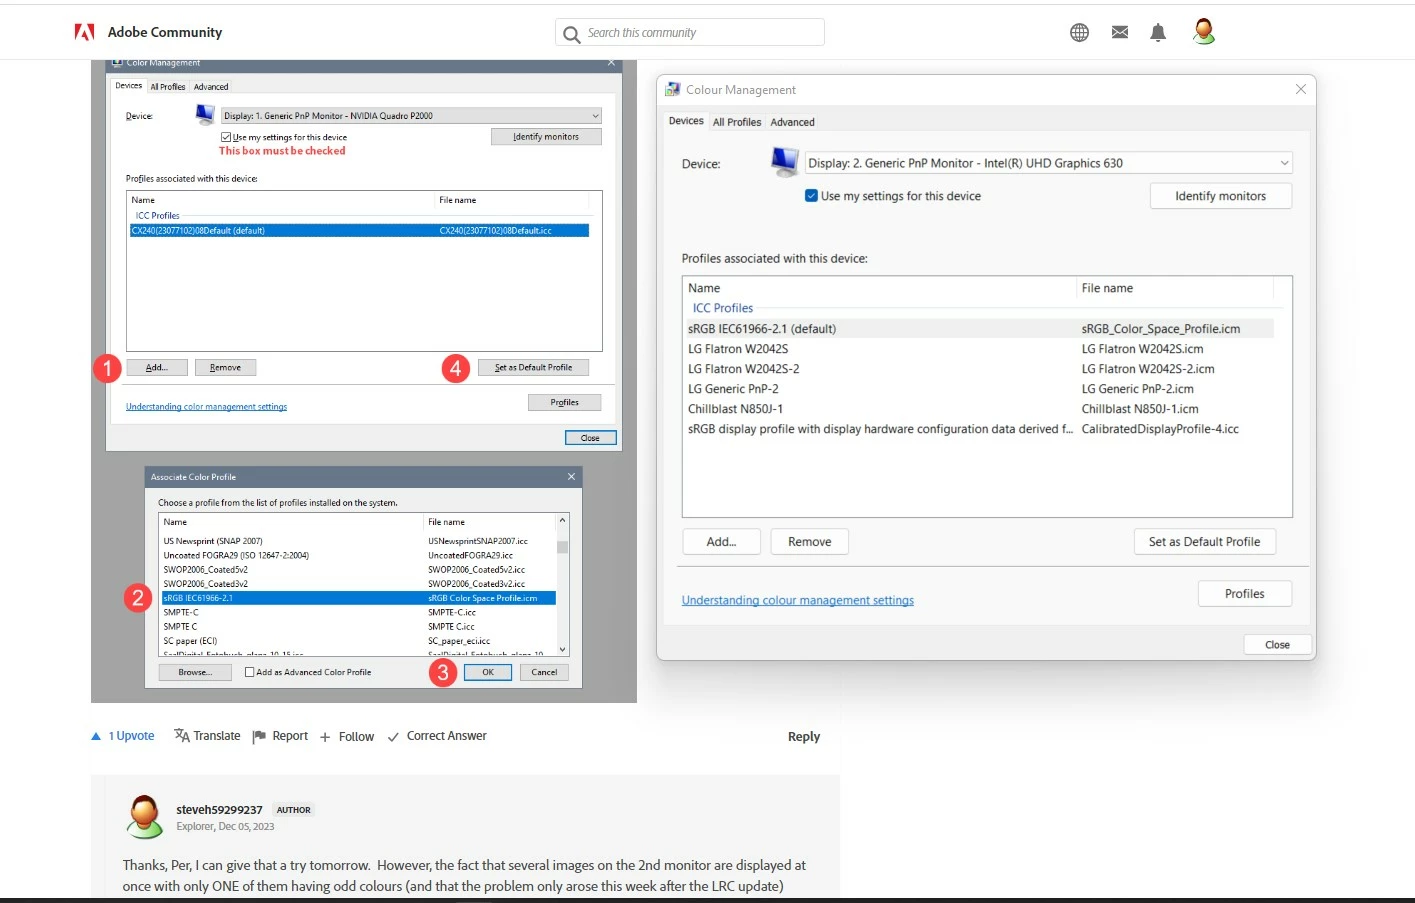The height and width of the screenshot is (903, 1415).
Task: Click the Identify monitors button
Action: [1220, 196]
